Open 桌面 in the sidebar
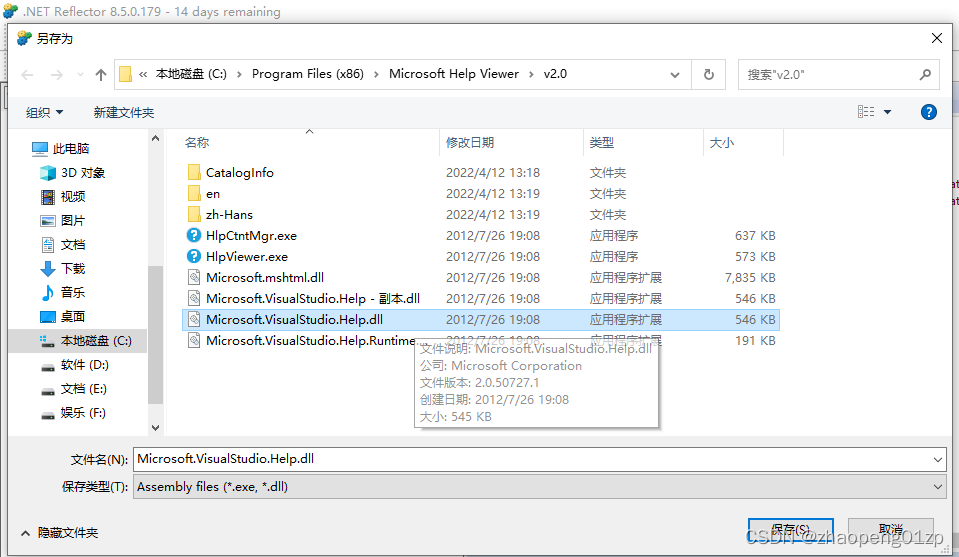The image size is (959, 557). pos(62,317)
